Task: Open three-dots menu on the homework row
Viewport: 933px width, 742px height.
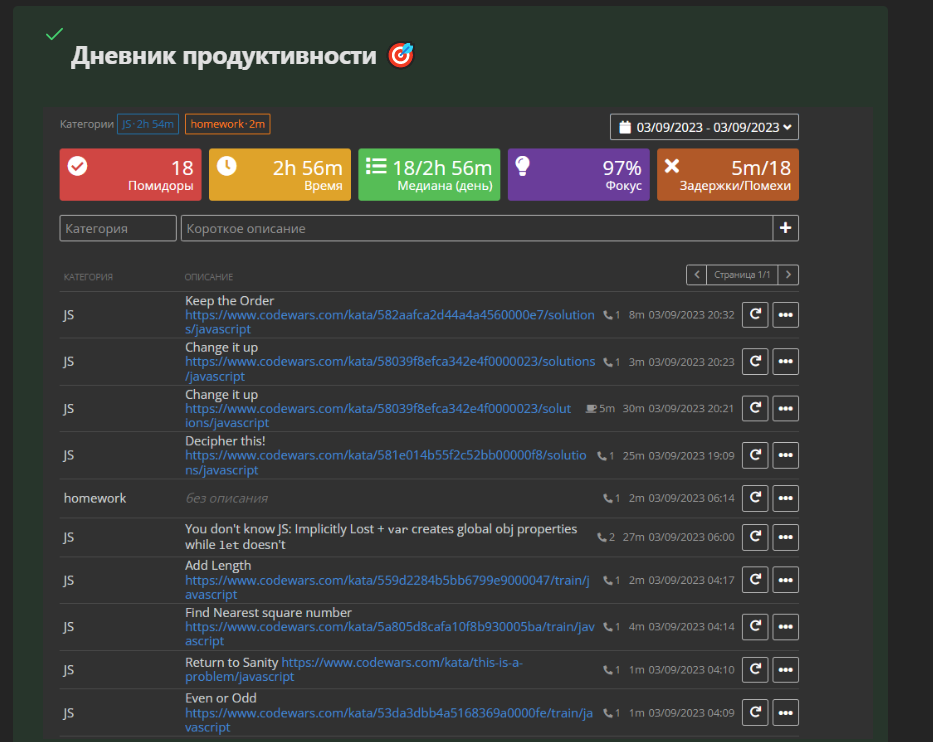Action: 786,498
